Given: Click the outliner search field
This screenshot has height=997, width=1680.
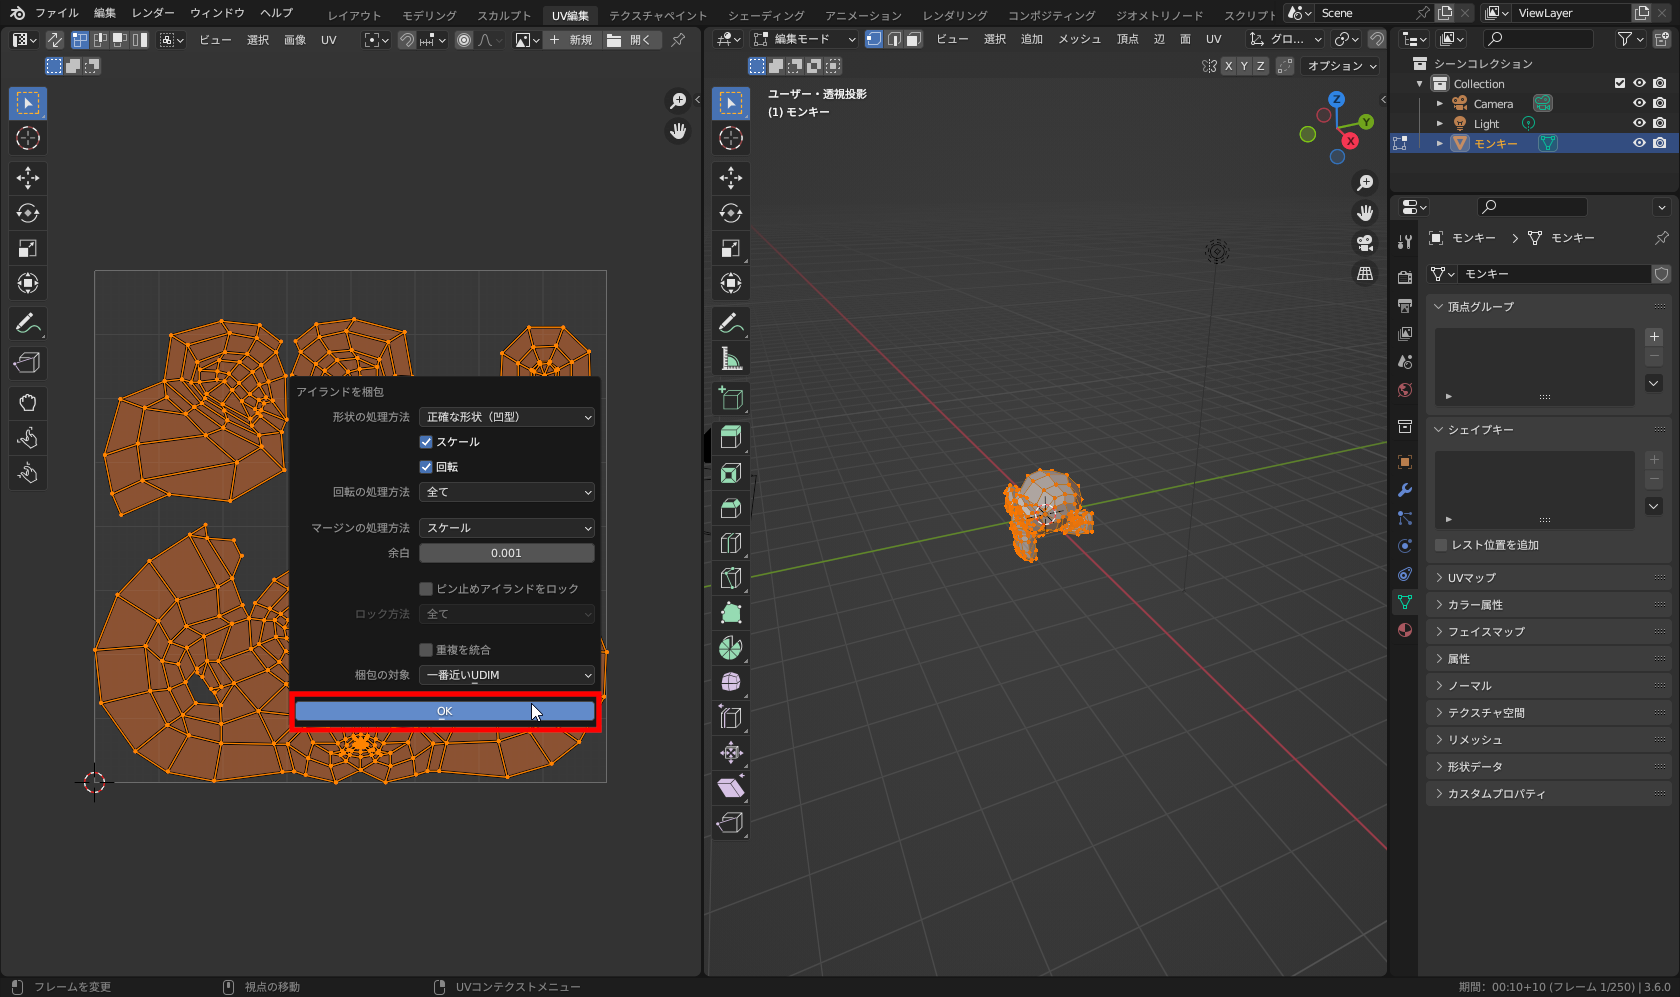Looking at the screenshot, I should point(1538,39).
